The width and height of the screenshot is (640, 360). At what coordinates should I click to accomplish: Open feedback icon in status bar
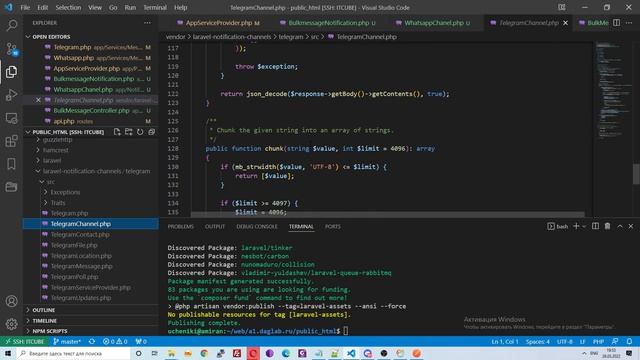tap(615, 341)
